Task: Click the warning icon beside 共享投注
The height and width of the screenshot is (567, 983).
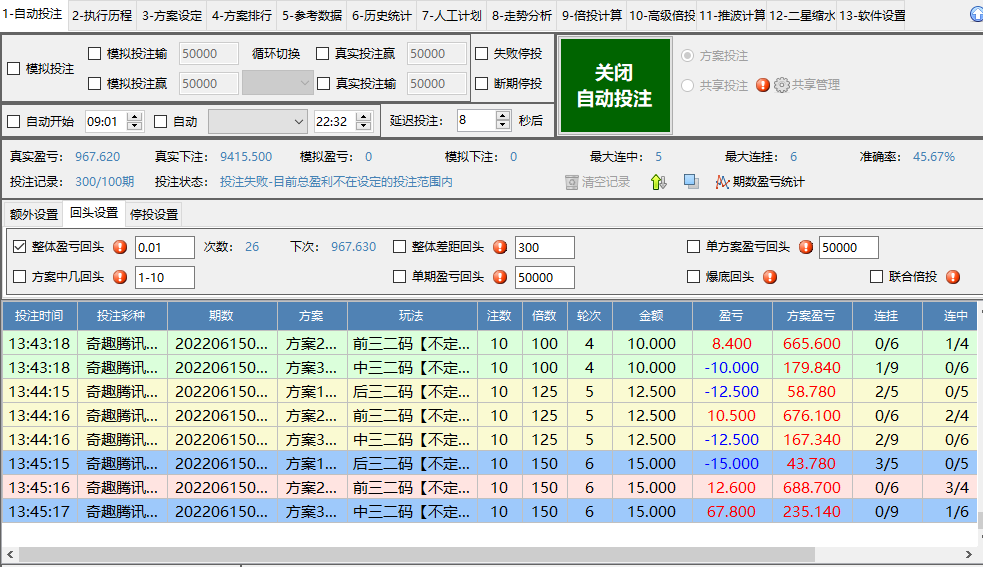Action: (762, 85)
